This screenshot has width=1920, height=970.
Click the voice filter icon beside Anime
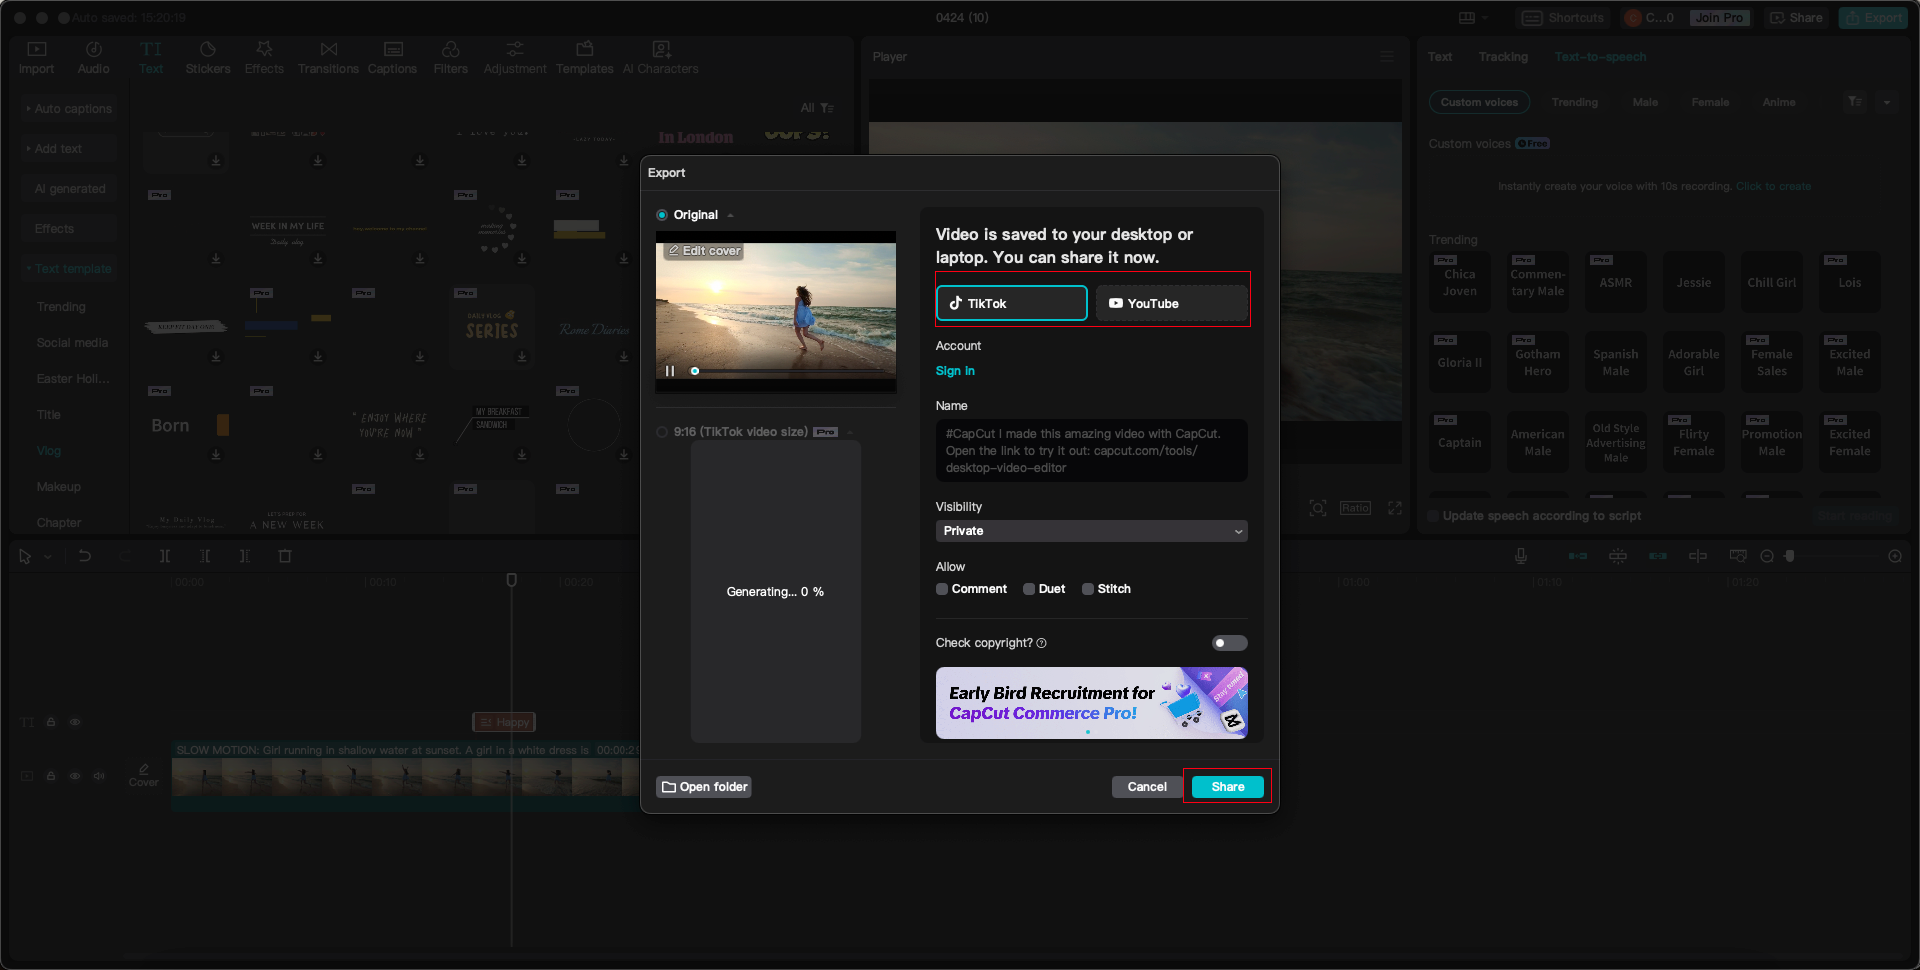(1855, 102)
